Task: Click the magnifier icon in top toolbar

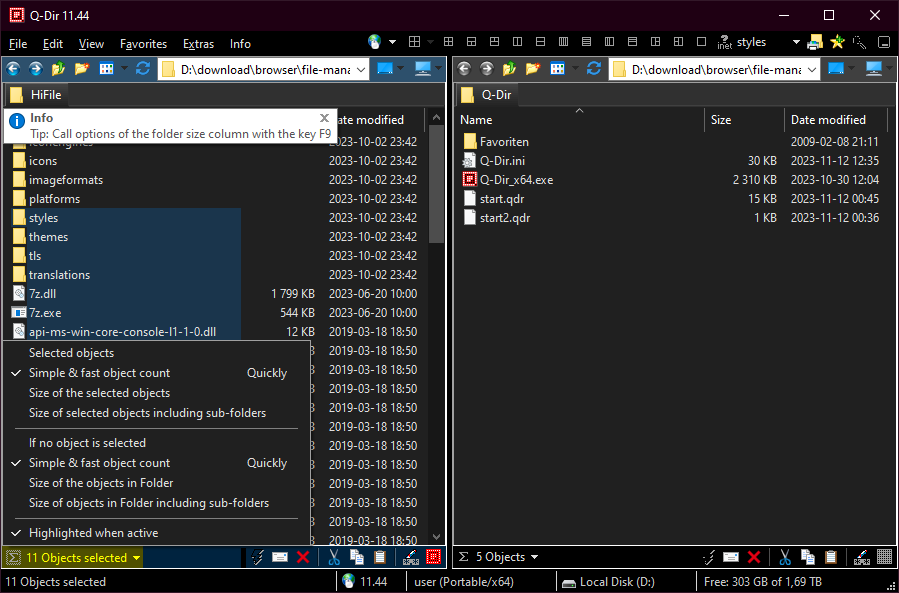Action: pos(859,42)
